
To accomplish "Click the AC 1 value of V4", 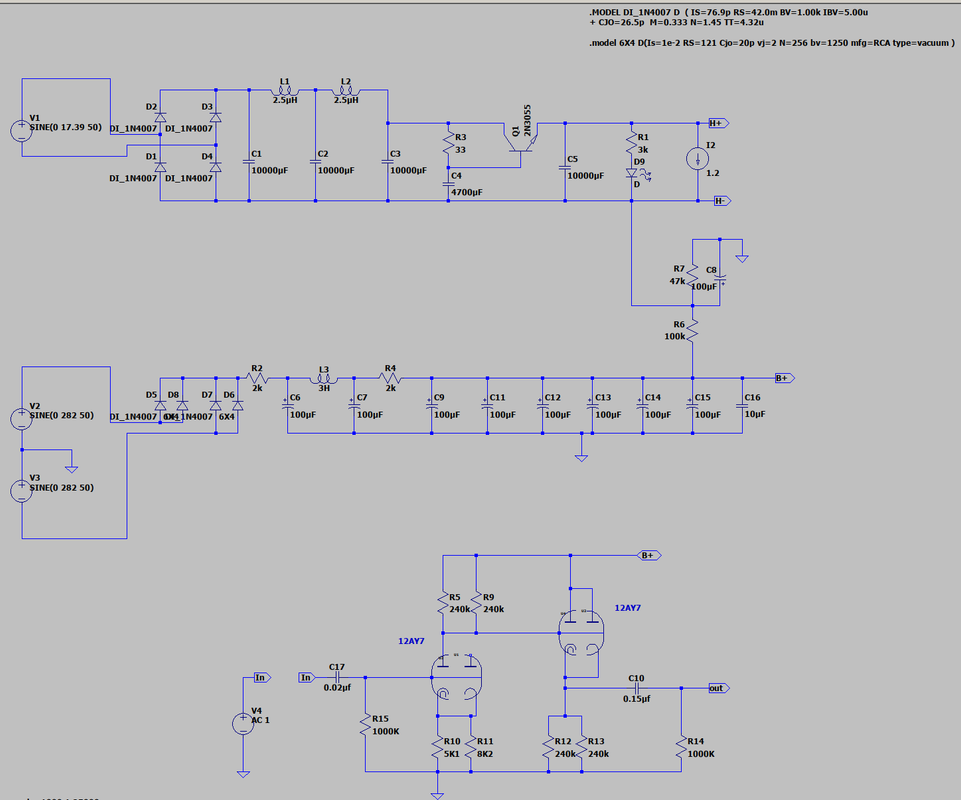I will (x=260, y=720).
